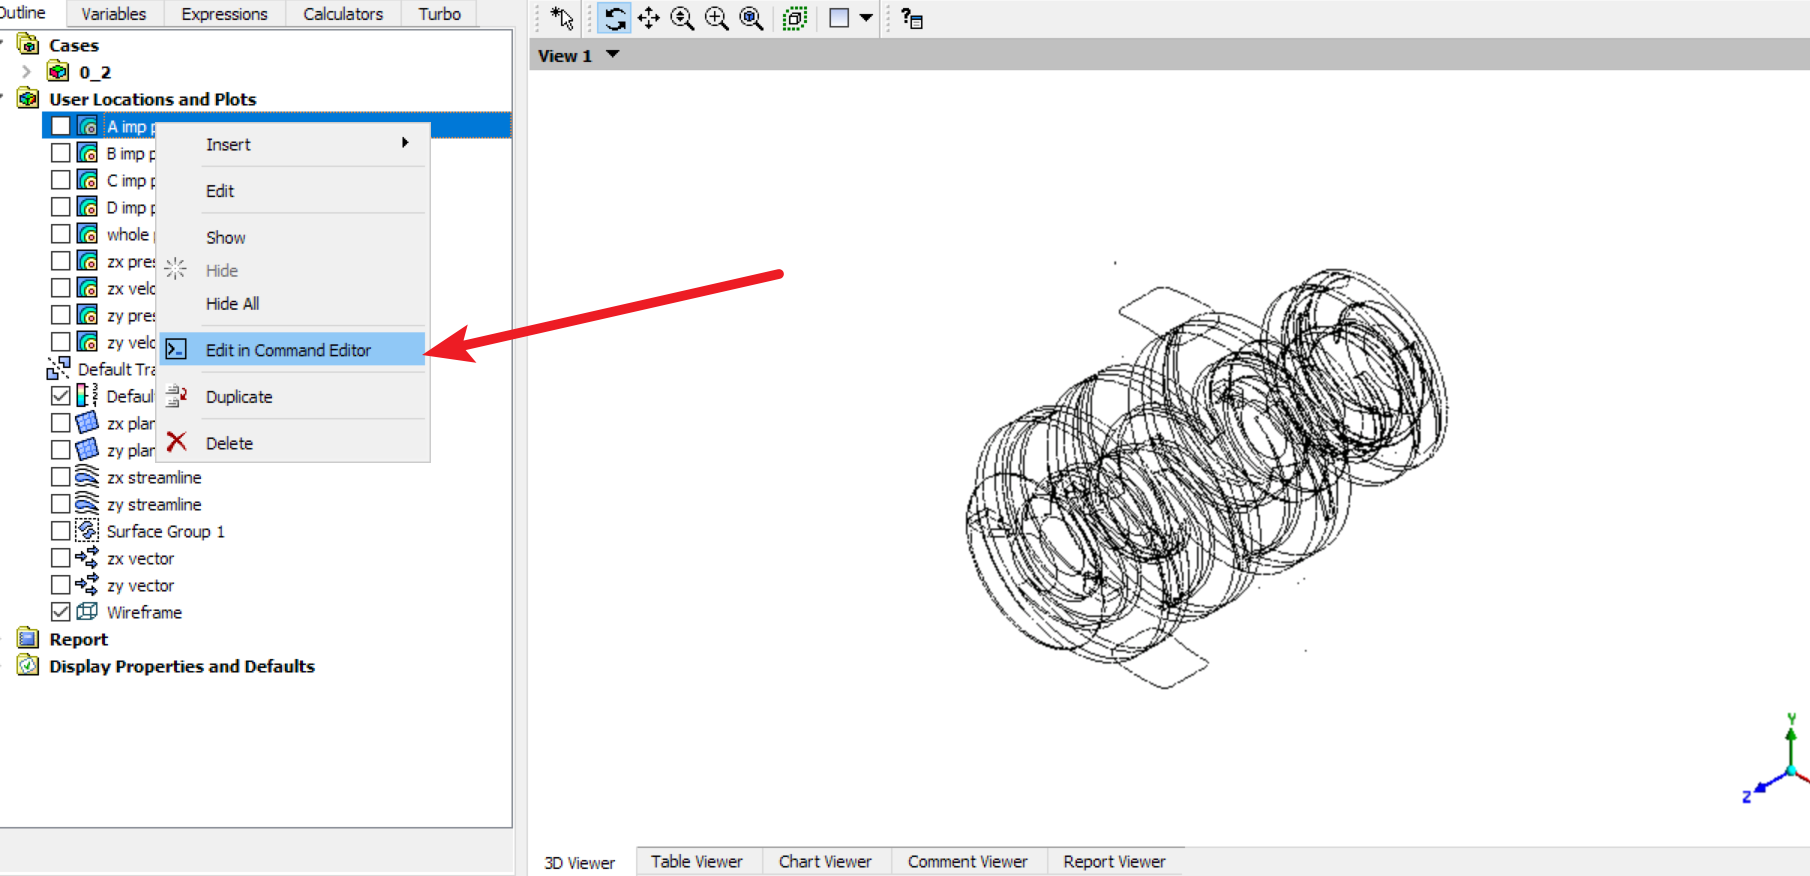This screenshot has height=876, width=1810.
Task: Enable the zx vector checkbox
Action: (61, 558)
